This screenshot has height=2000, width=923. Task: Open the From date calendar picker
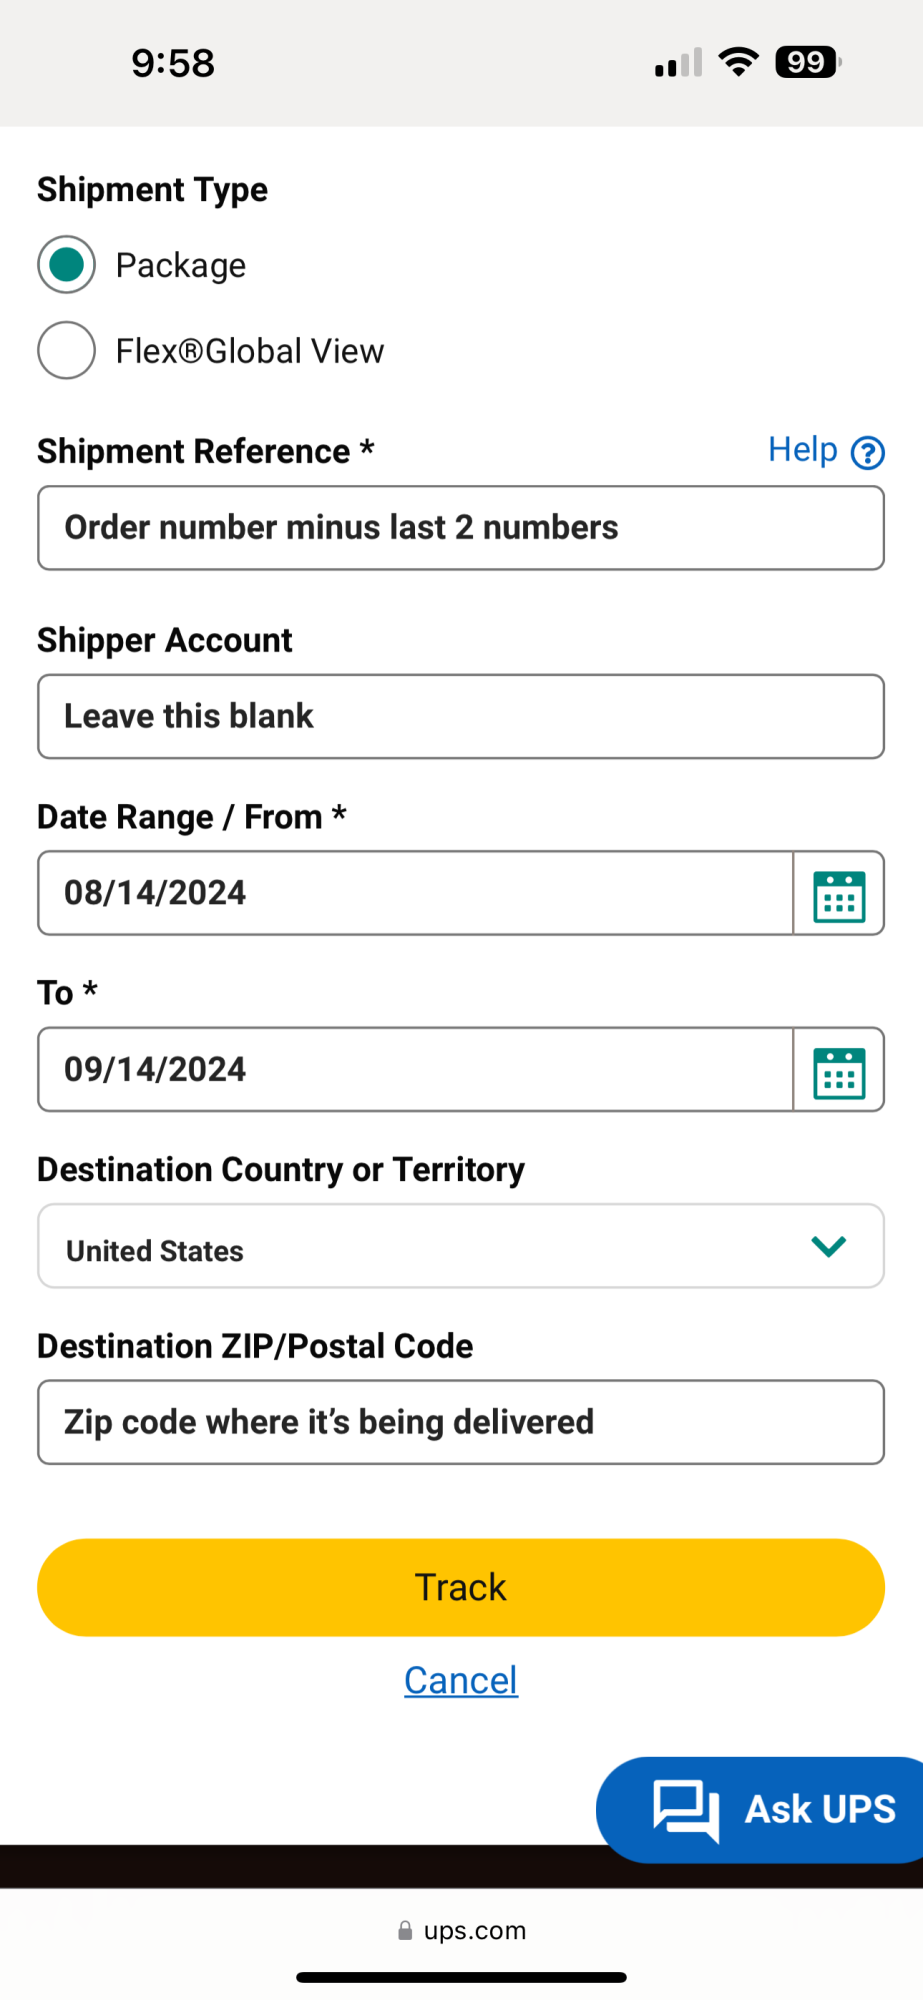[x=839, y=894]
